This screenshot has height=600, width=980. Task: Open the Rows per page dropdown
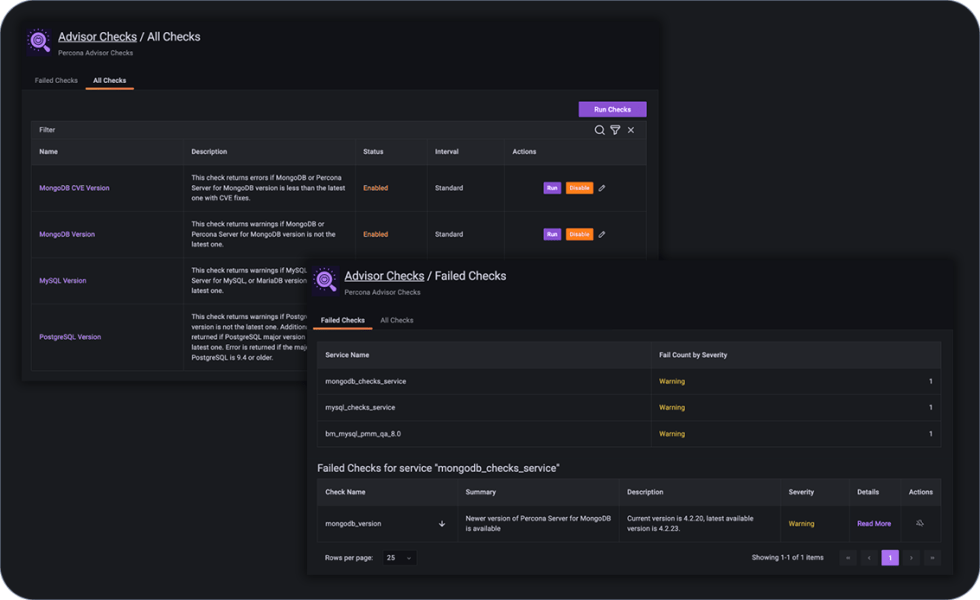[398, 557]
